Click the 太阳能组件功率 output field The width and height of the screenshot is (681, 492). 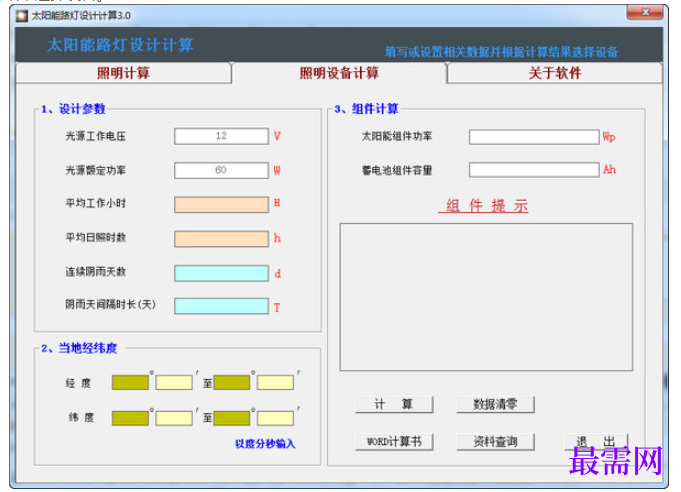coord(534,137)
